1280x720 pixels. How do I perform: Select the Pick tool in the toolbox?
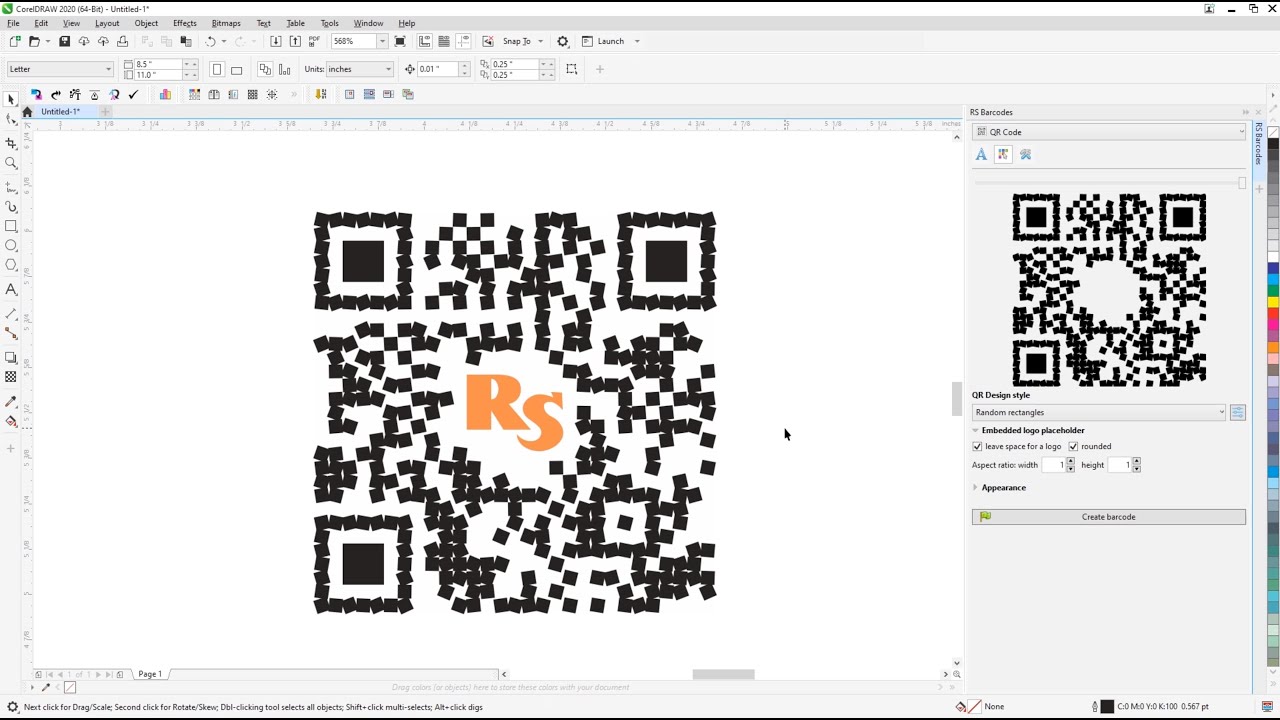point(11,99)
